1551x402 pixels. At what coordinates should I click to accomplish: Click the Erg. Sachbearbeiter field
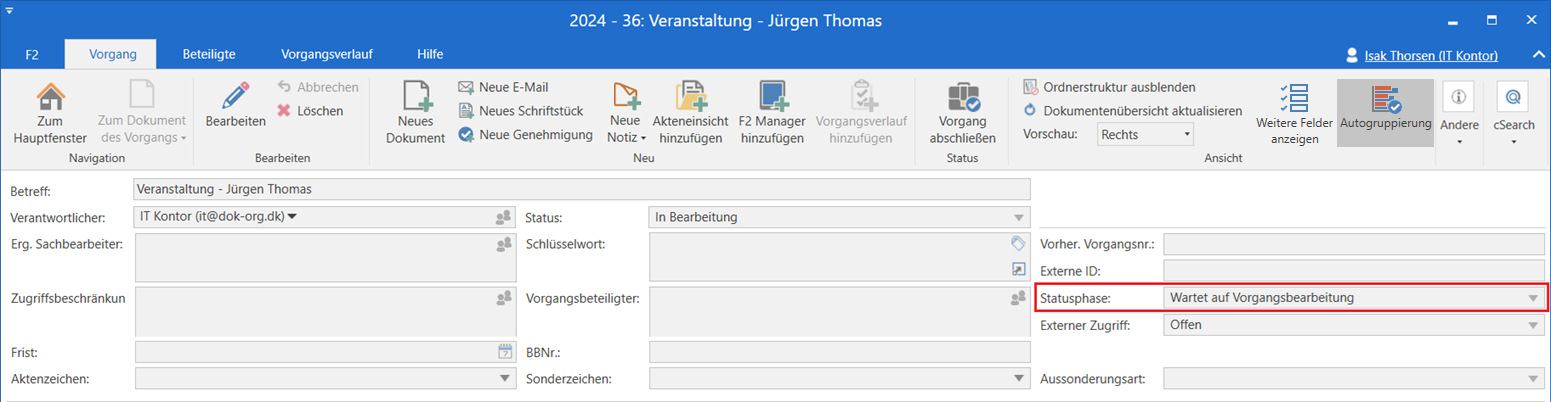pyautogui.click(x=325, y=258)
